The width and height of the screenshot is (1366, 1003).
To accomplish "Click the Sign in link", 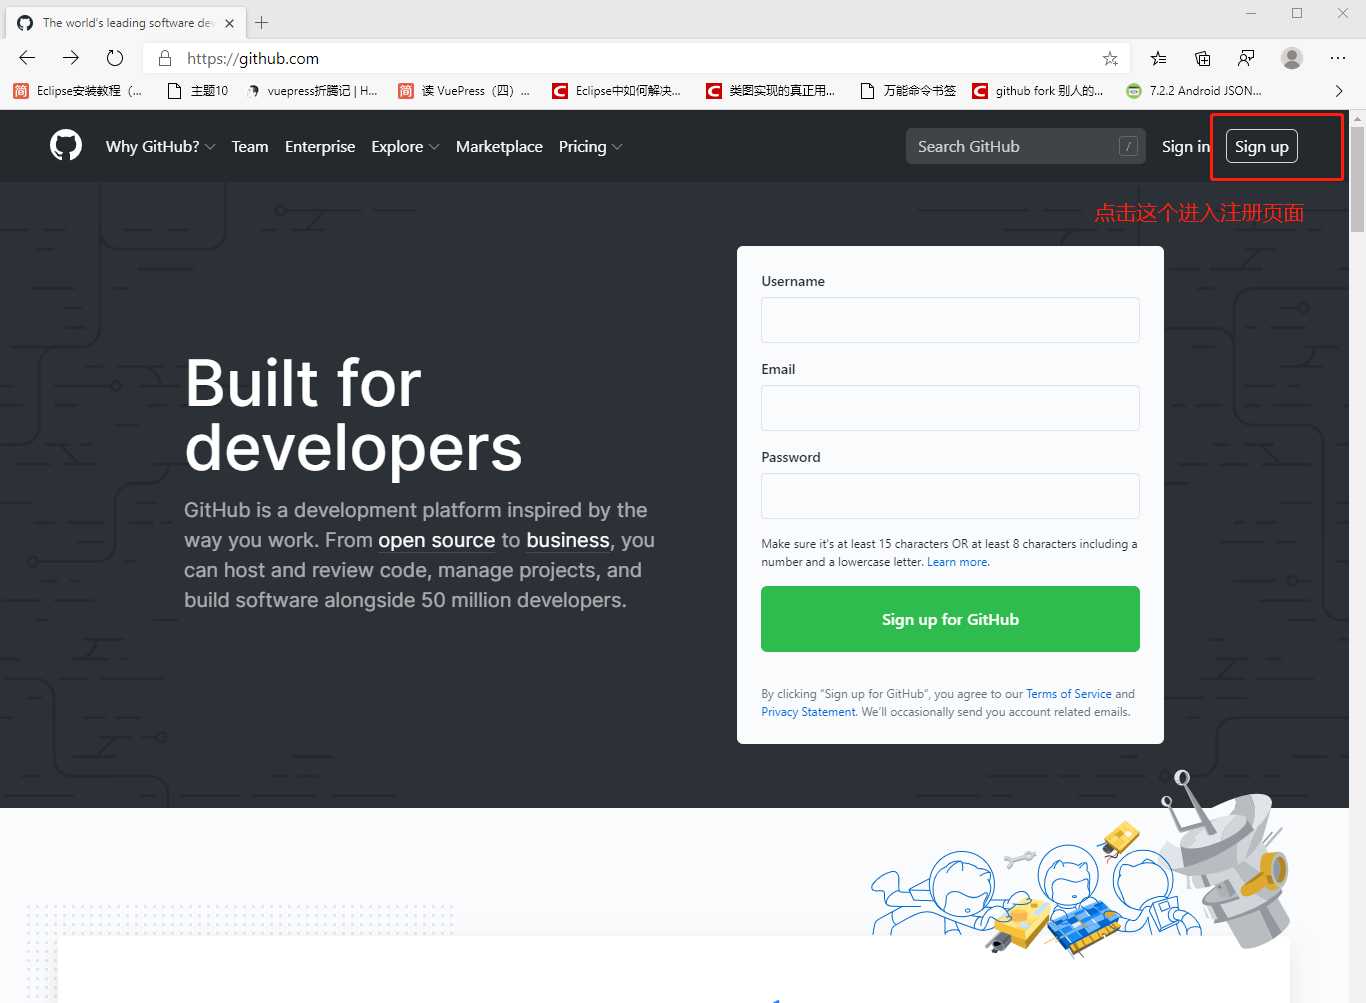I will click(x=1186, y=146).
